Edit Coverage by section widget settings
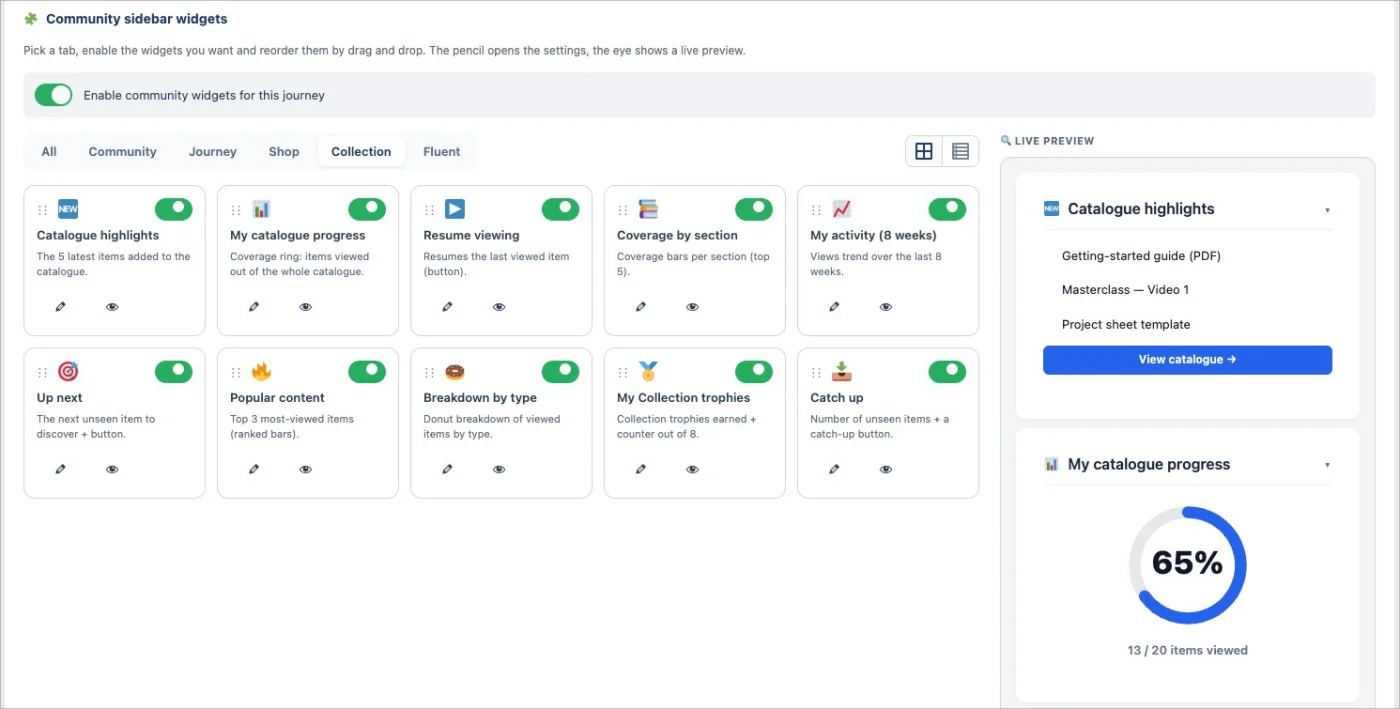Image resolution: width=1400 pixels, height=709 pixels. [x=641, y=307]
